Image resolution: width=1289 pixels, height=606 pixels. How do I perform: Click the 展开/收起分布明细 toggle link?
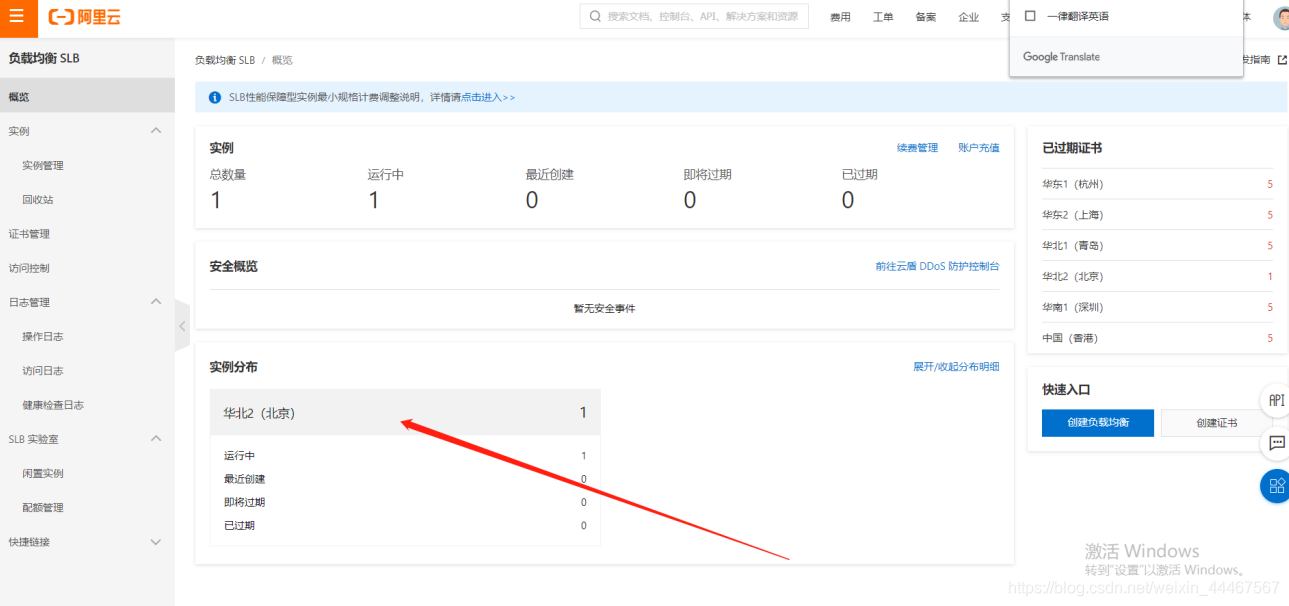[x=955, y=366]
